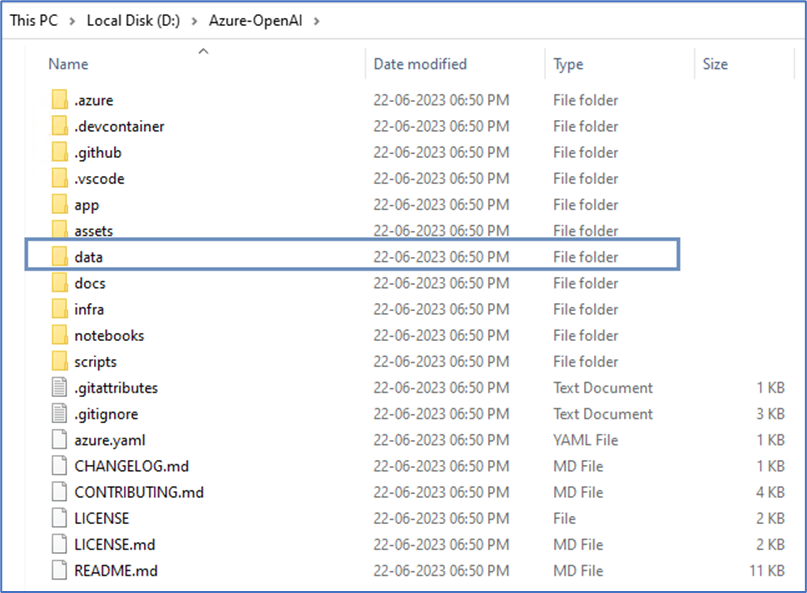
Task: Select the data folder name
Action: coord(89,257)
